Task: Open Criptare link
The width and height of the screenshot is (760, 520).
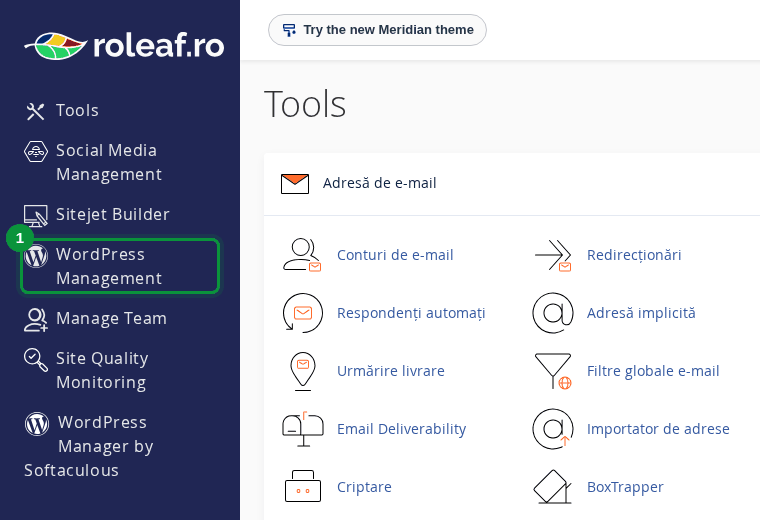Action: tap(364, 487)
